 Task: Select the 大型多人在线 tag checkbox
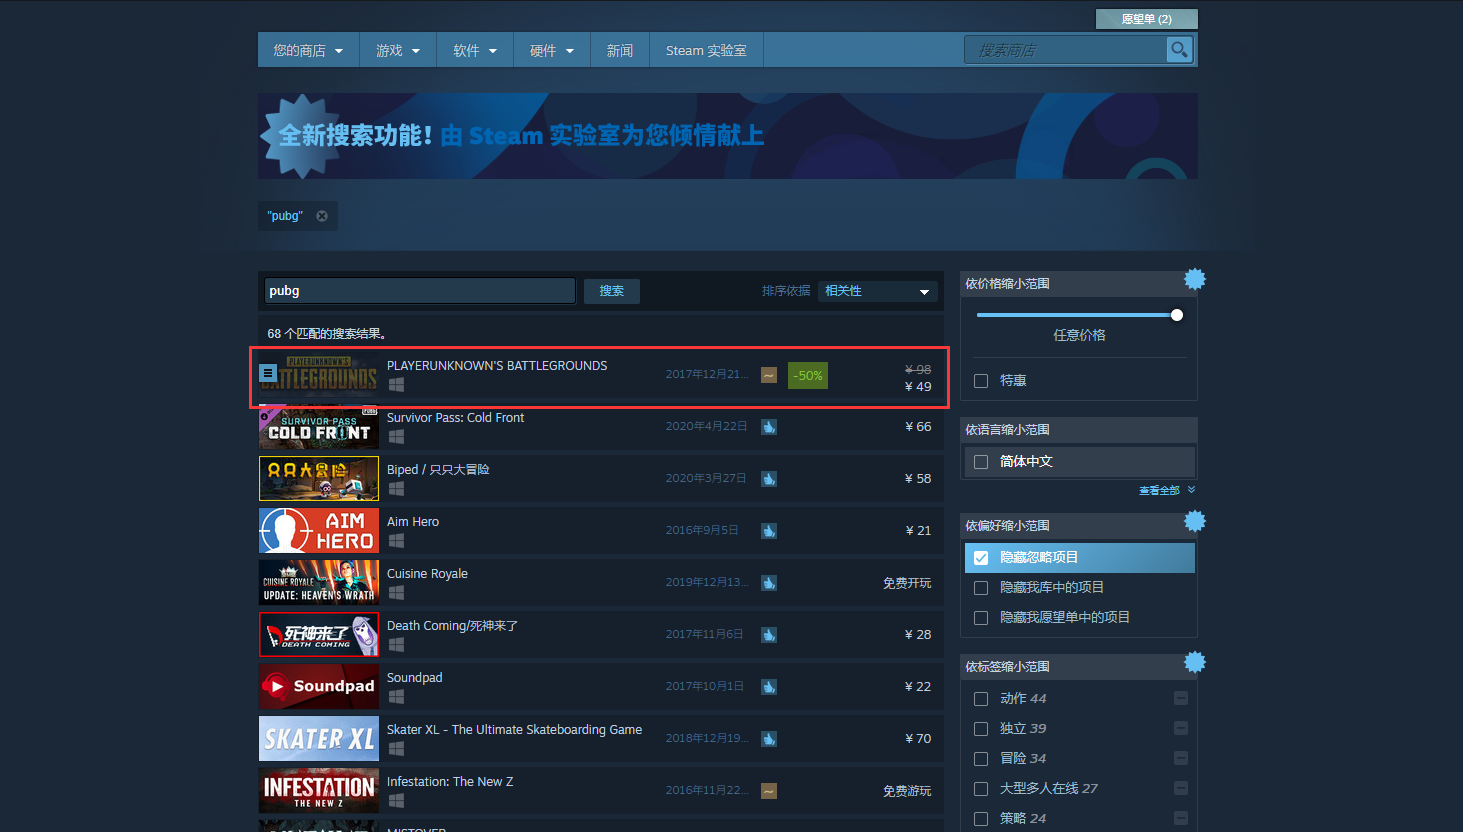(x=981, y=789)
